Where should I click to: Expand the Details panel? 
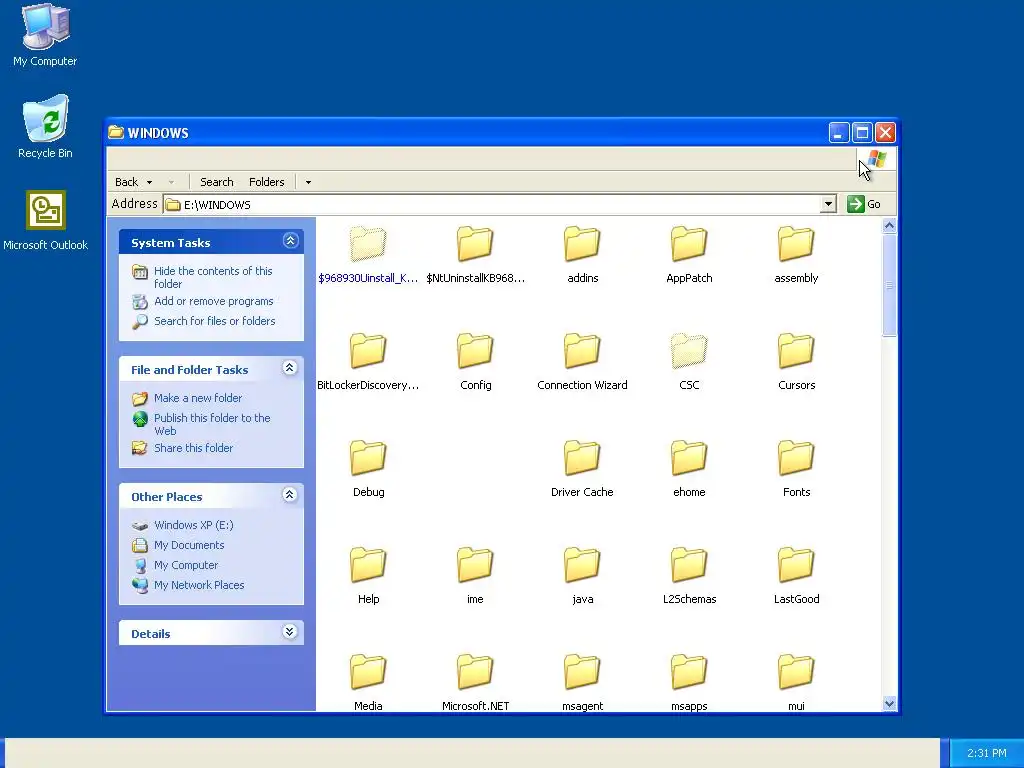(290, 632)
